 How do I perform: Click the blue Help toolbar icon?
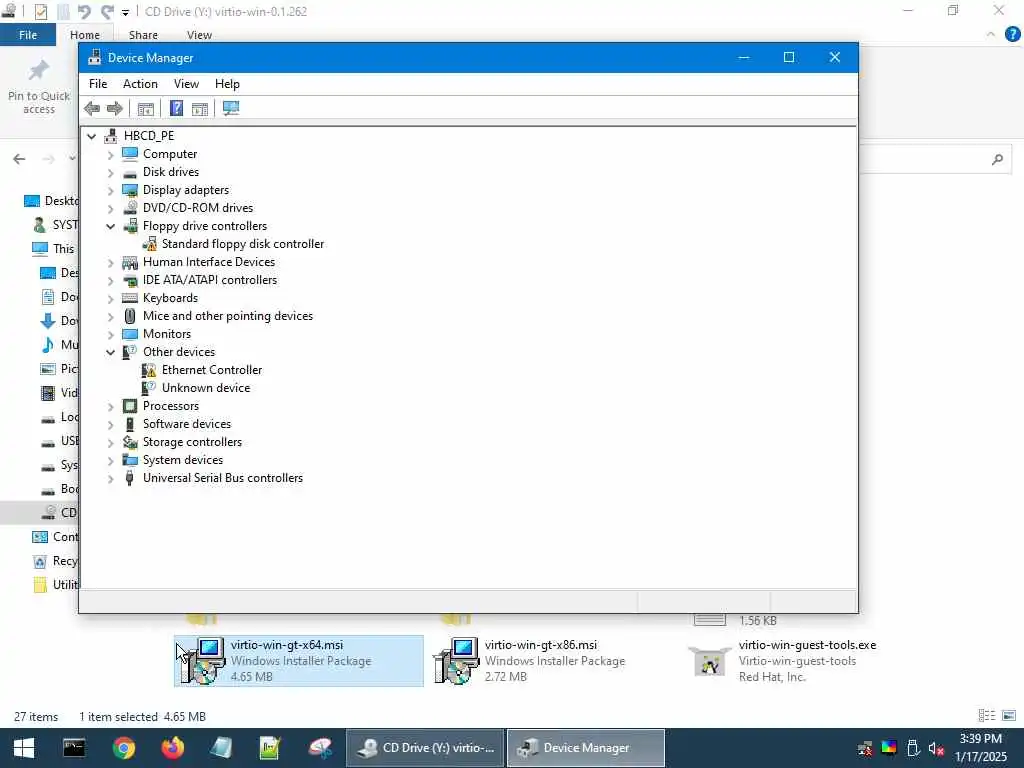pos(176,108)
